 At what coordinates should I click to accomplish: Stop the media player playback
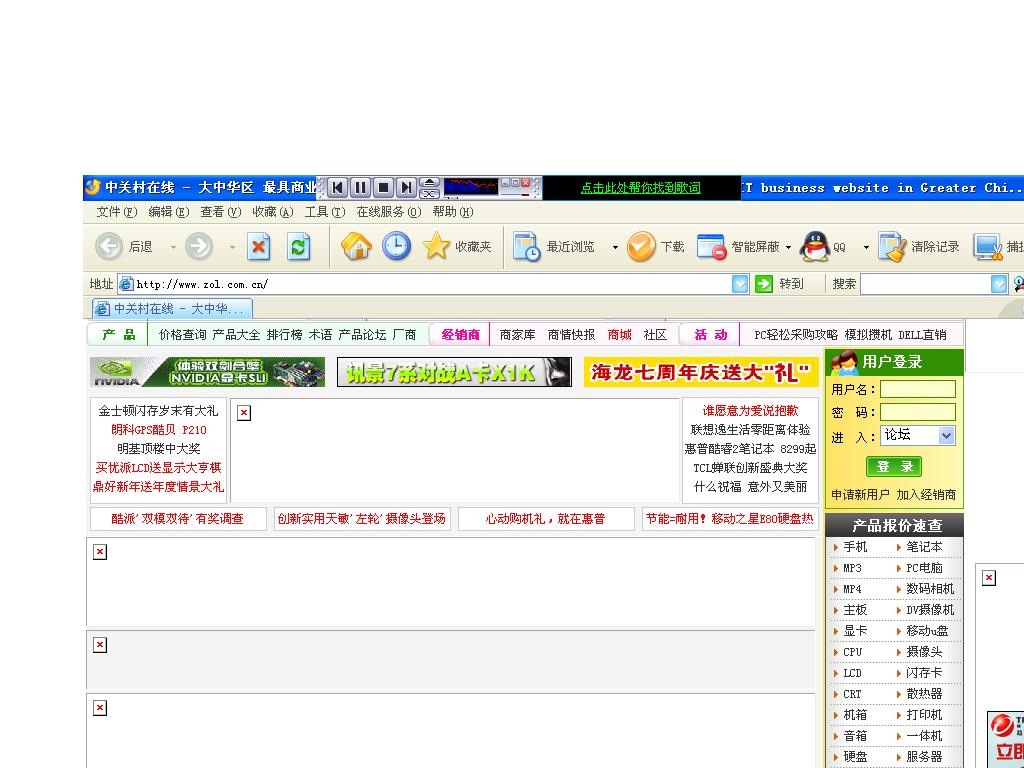(x=383, y=187)
